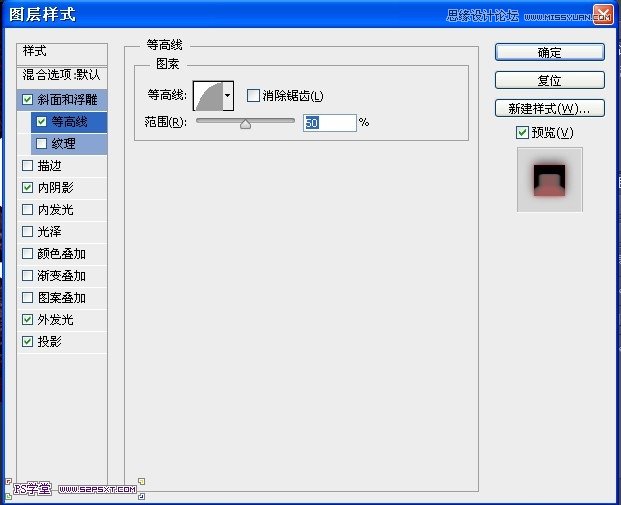This screenshot has height=505, width=621.
Task: Toggle the 消除锯齿(L) checkbox
Action: click(x=253, y=95)
